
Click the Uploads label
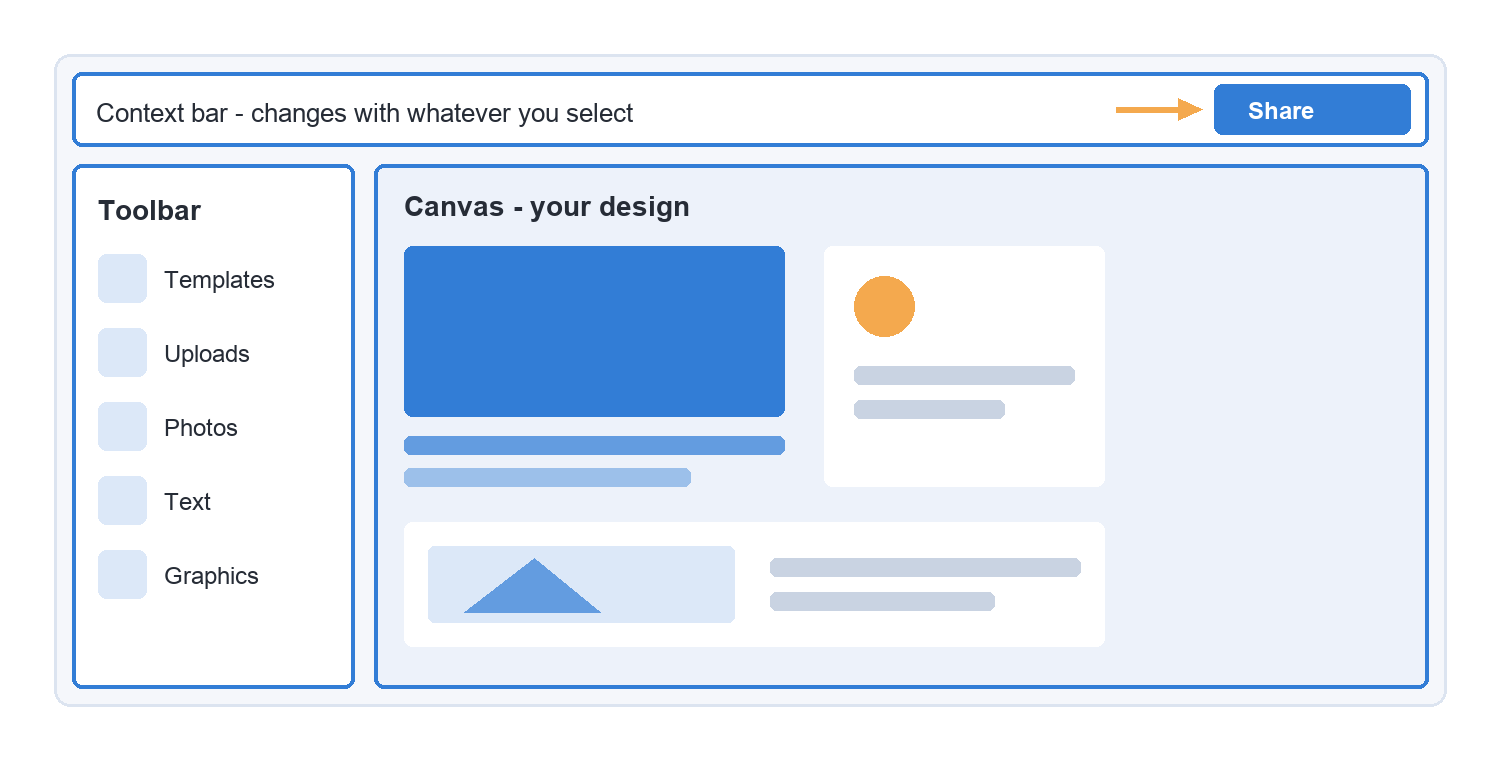(207, 354)
